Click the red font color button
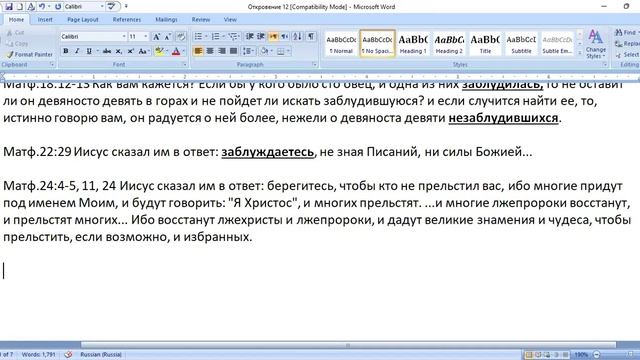Image resolution: width=640 pixels, height=360 pixels. point(176,51)
